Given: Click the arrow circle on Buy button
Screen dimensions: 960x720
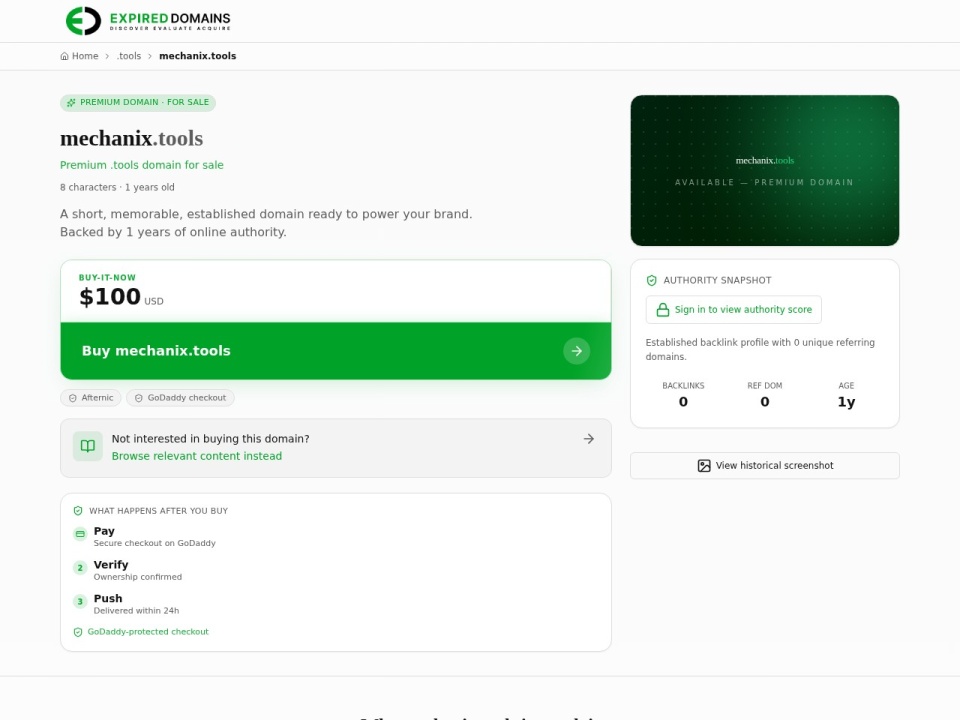Looking at the screenshot, I should [576, 351].
